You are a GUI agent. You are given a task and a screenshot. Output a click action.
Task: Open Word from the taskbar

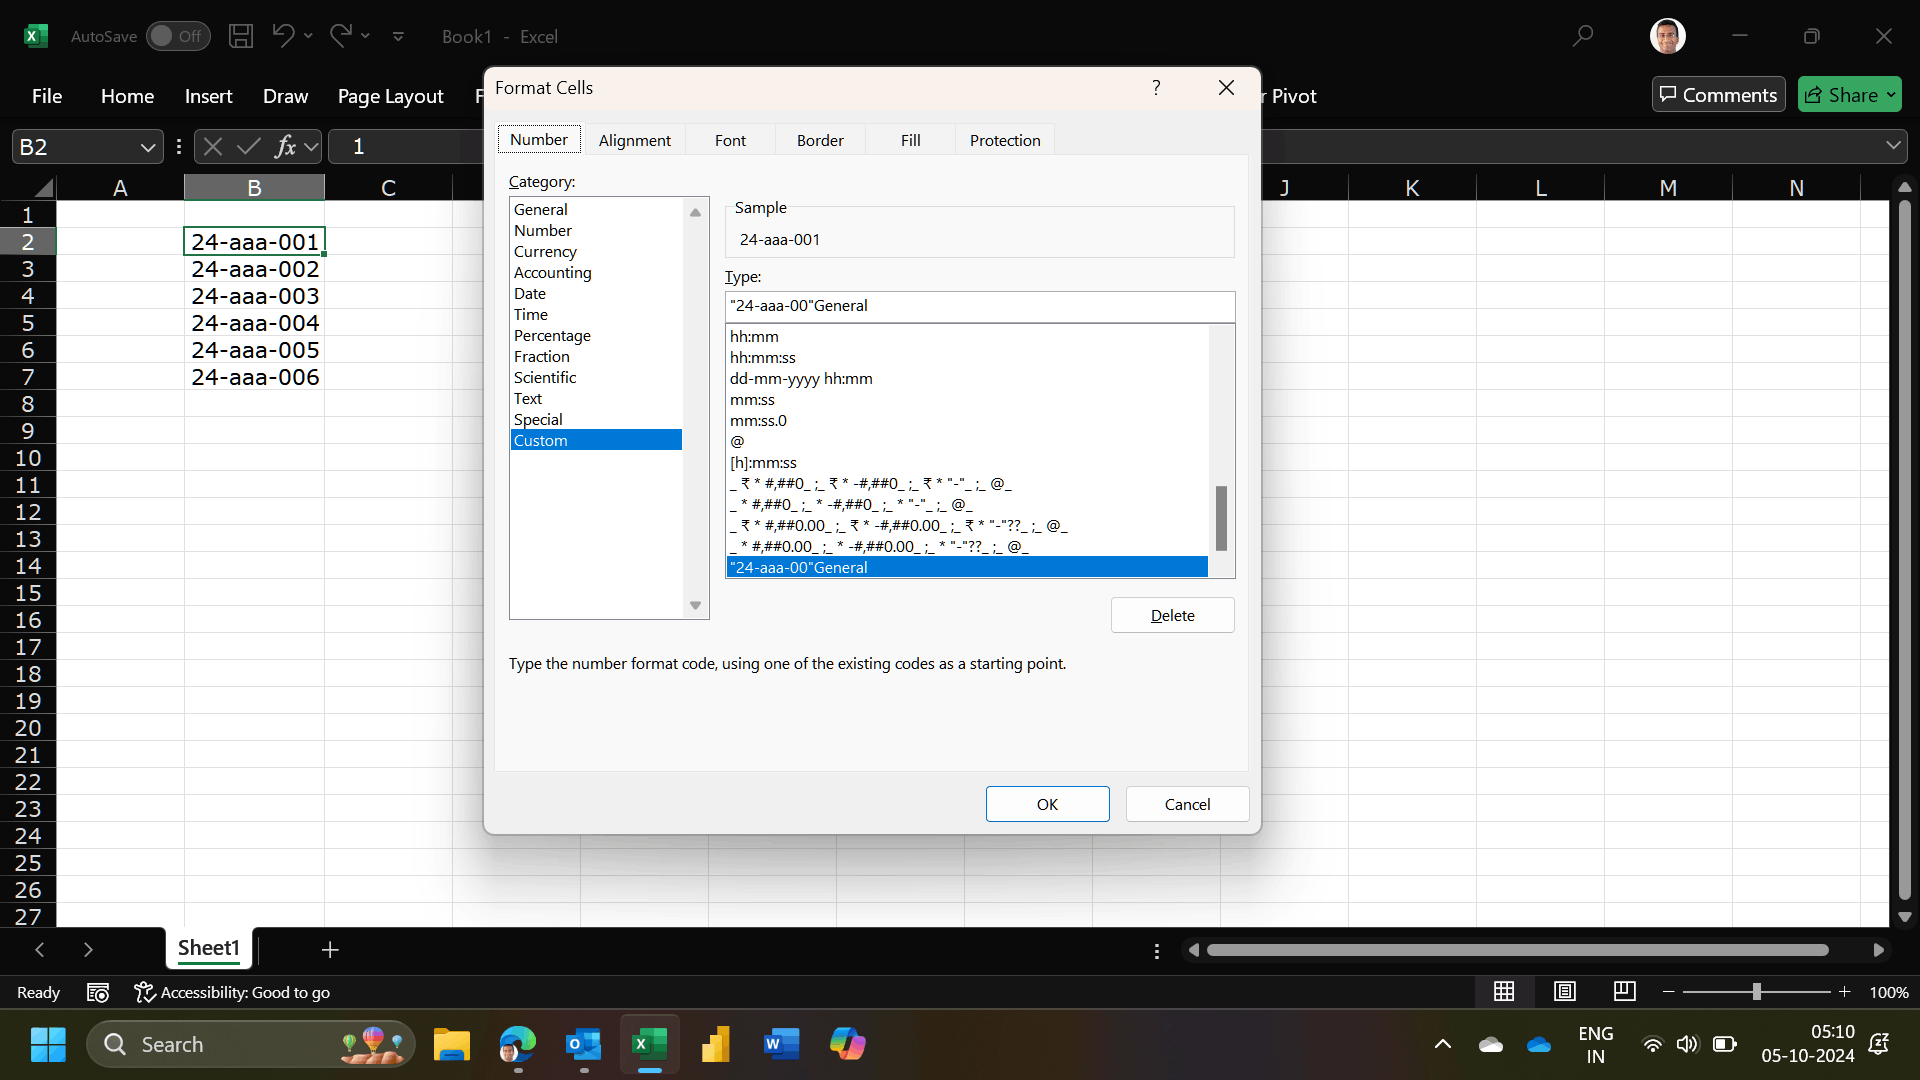[x=781, y=1044]
